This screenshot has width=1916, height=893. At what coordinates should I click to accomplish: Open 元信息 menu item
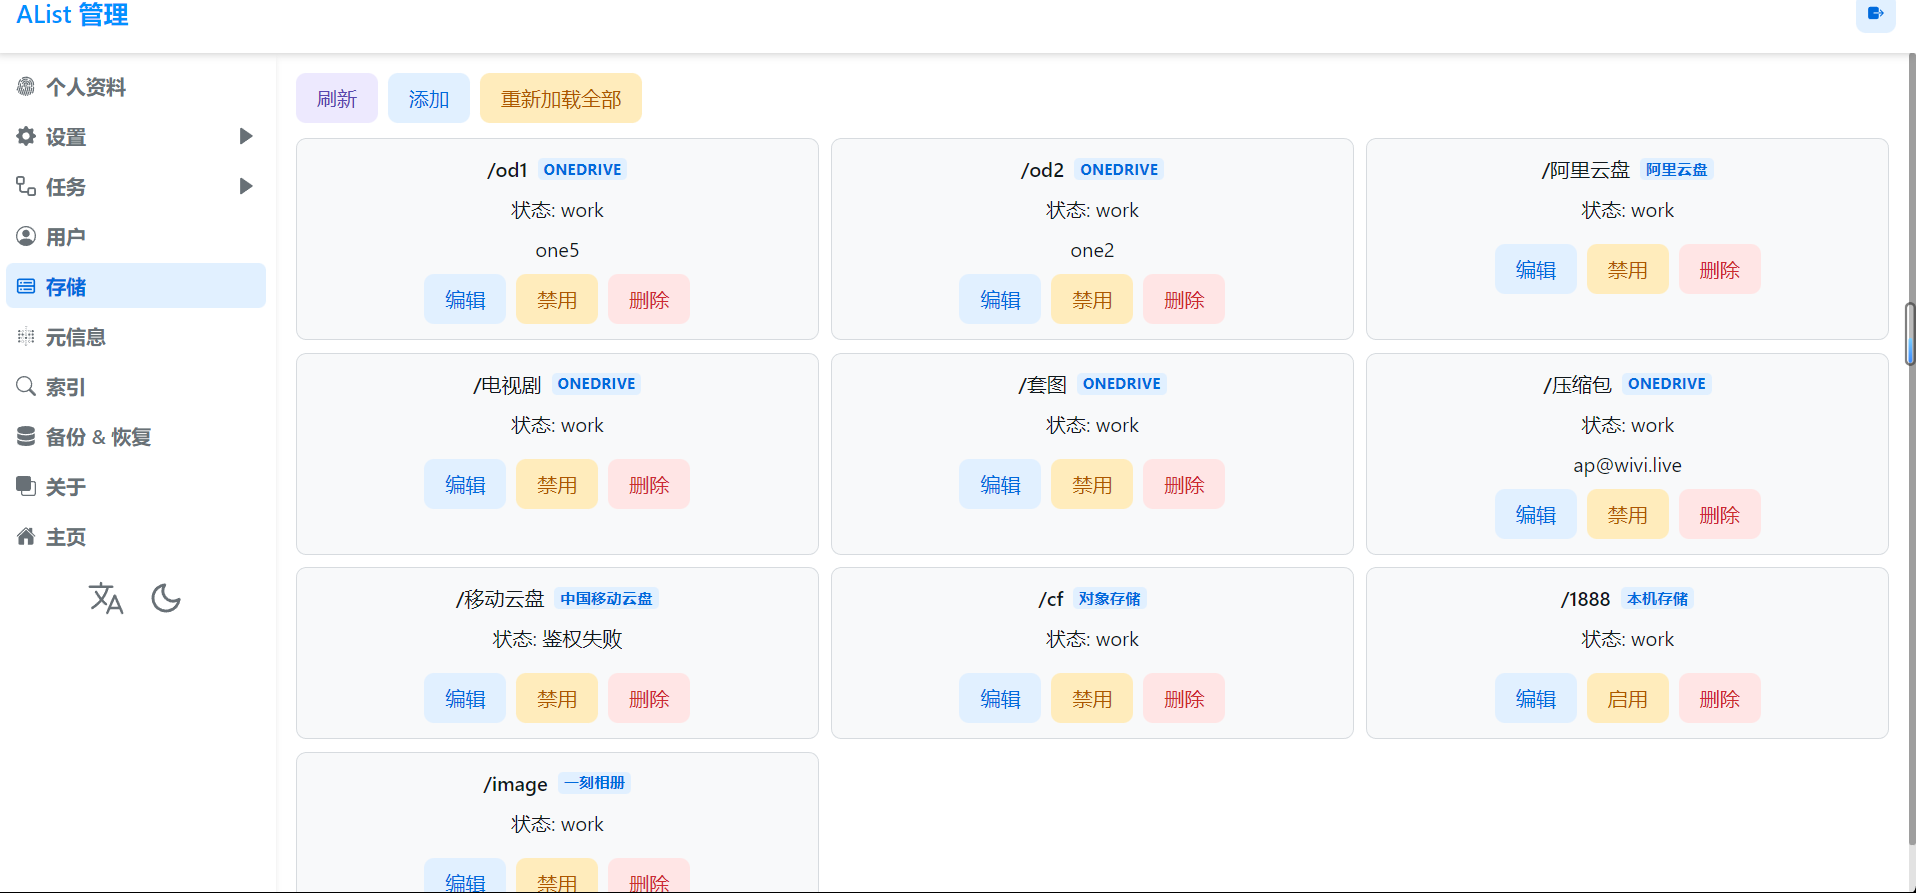point(136,336)
